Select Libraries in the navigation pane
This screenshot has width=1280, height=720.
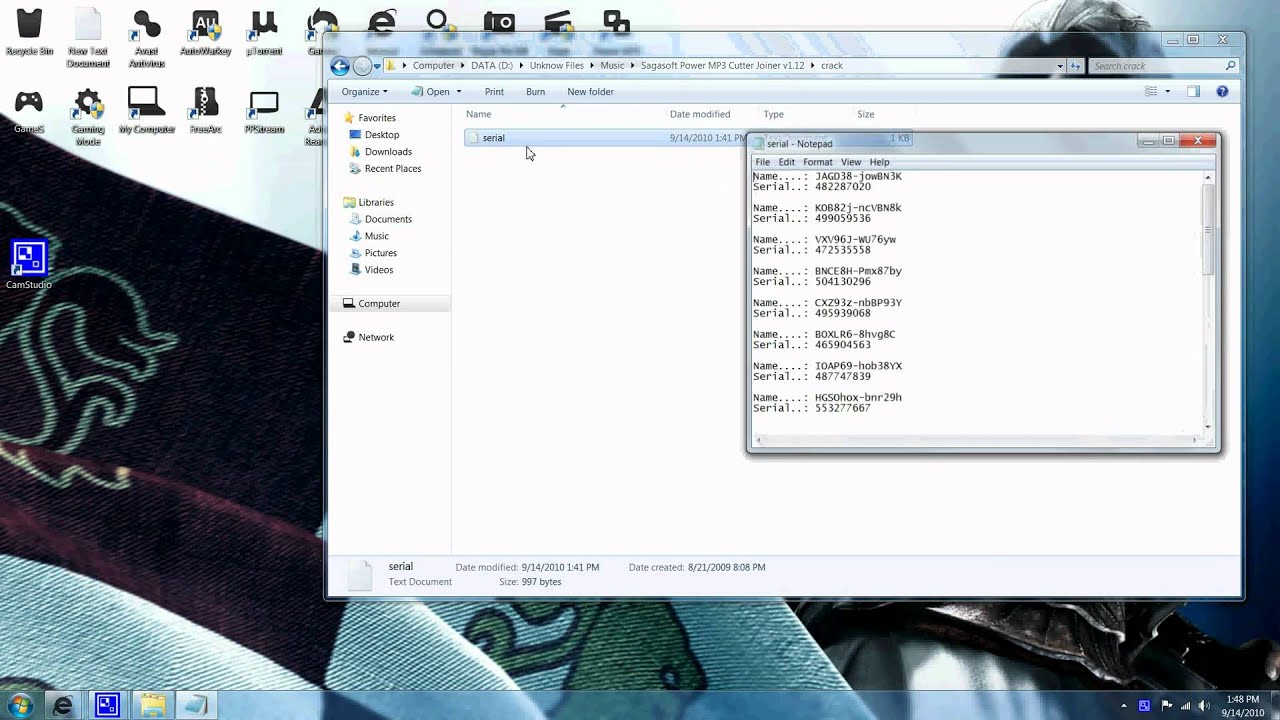[376, 203]
